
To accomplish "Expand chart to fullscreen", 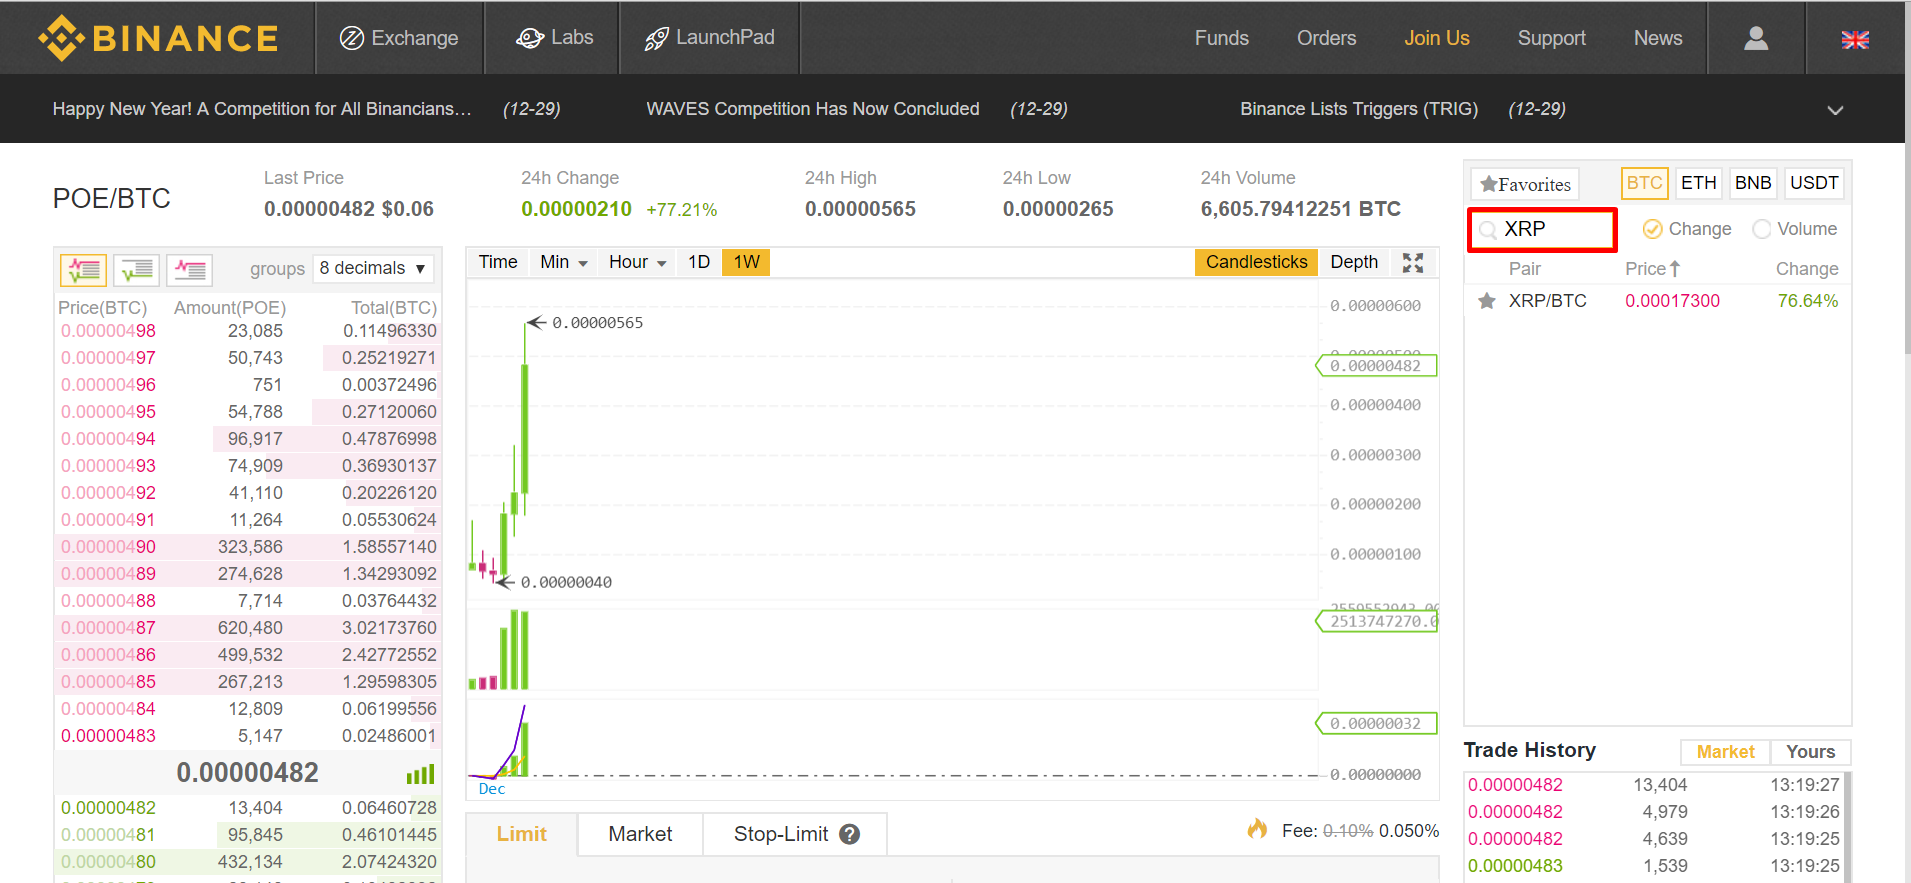I will pos(1412,263).
